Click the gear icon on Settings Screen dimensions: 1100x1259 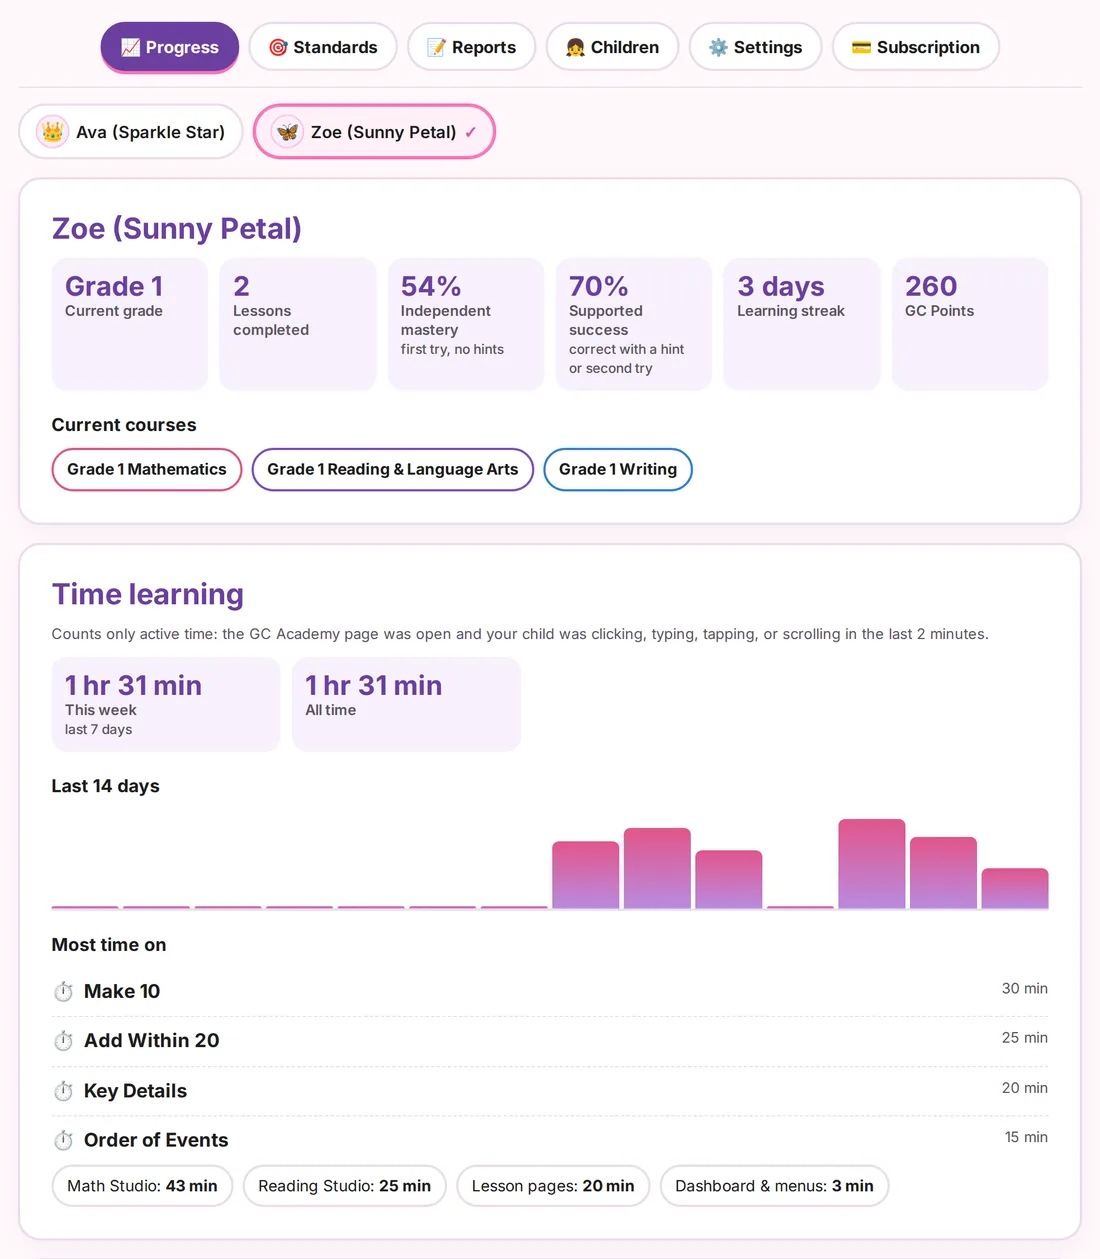click(718, 47)
